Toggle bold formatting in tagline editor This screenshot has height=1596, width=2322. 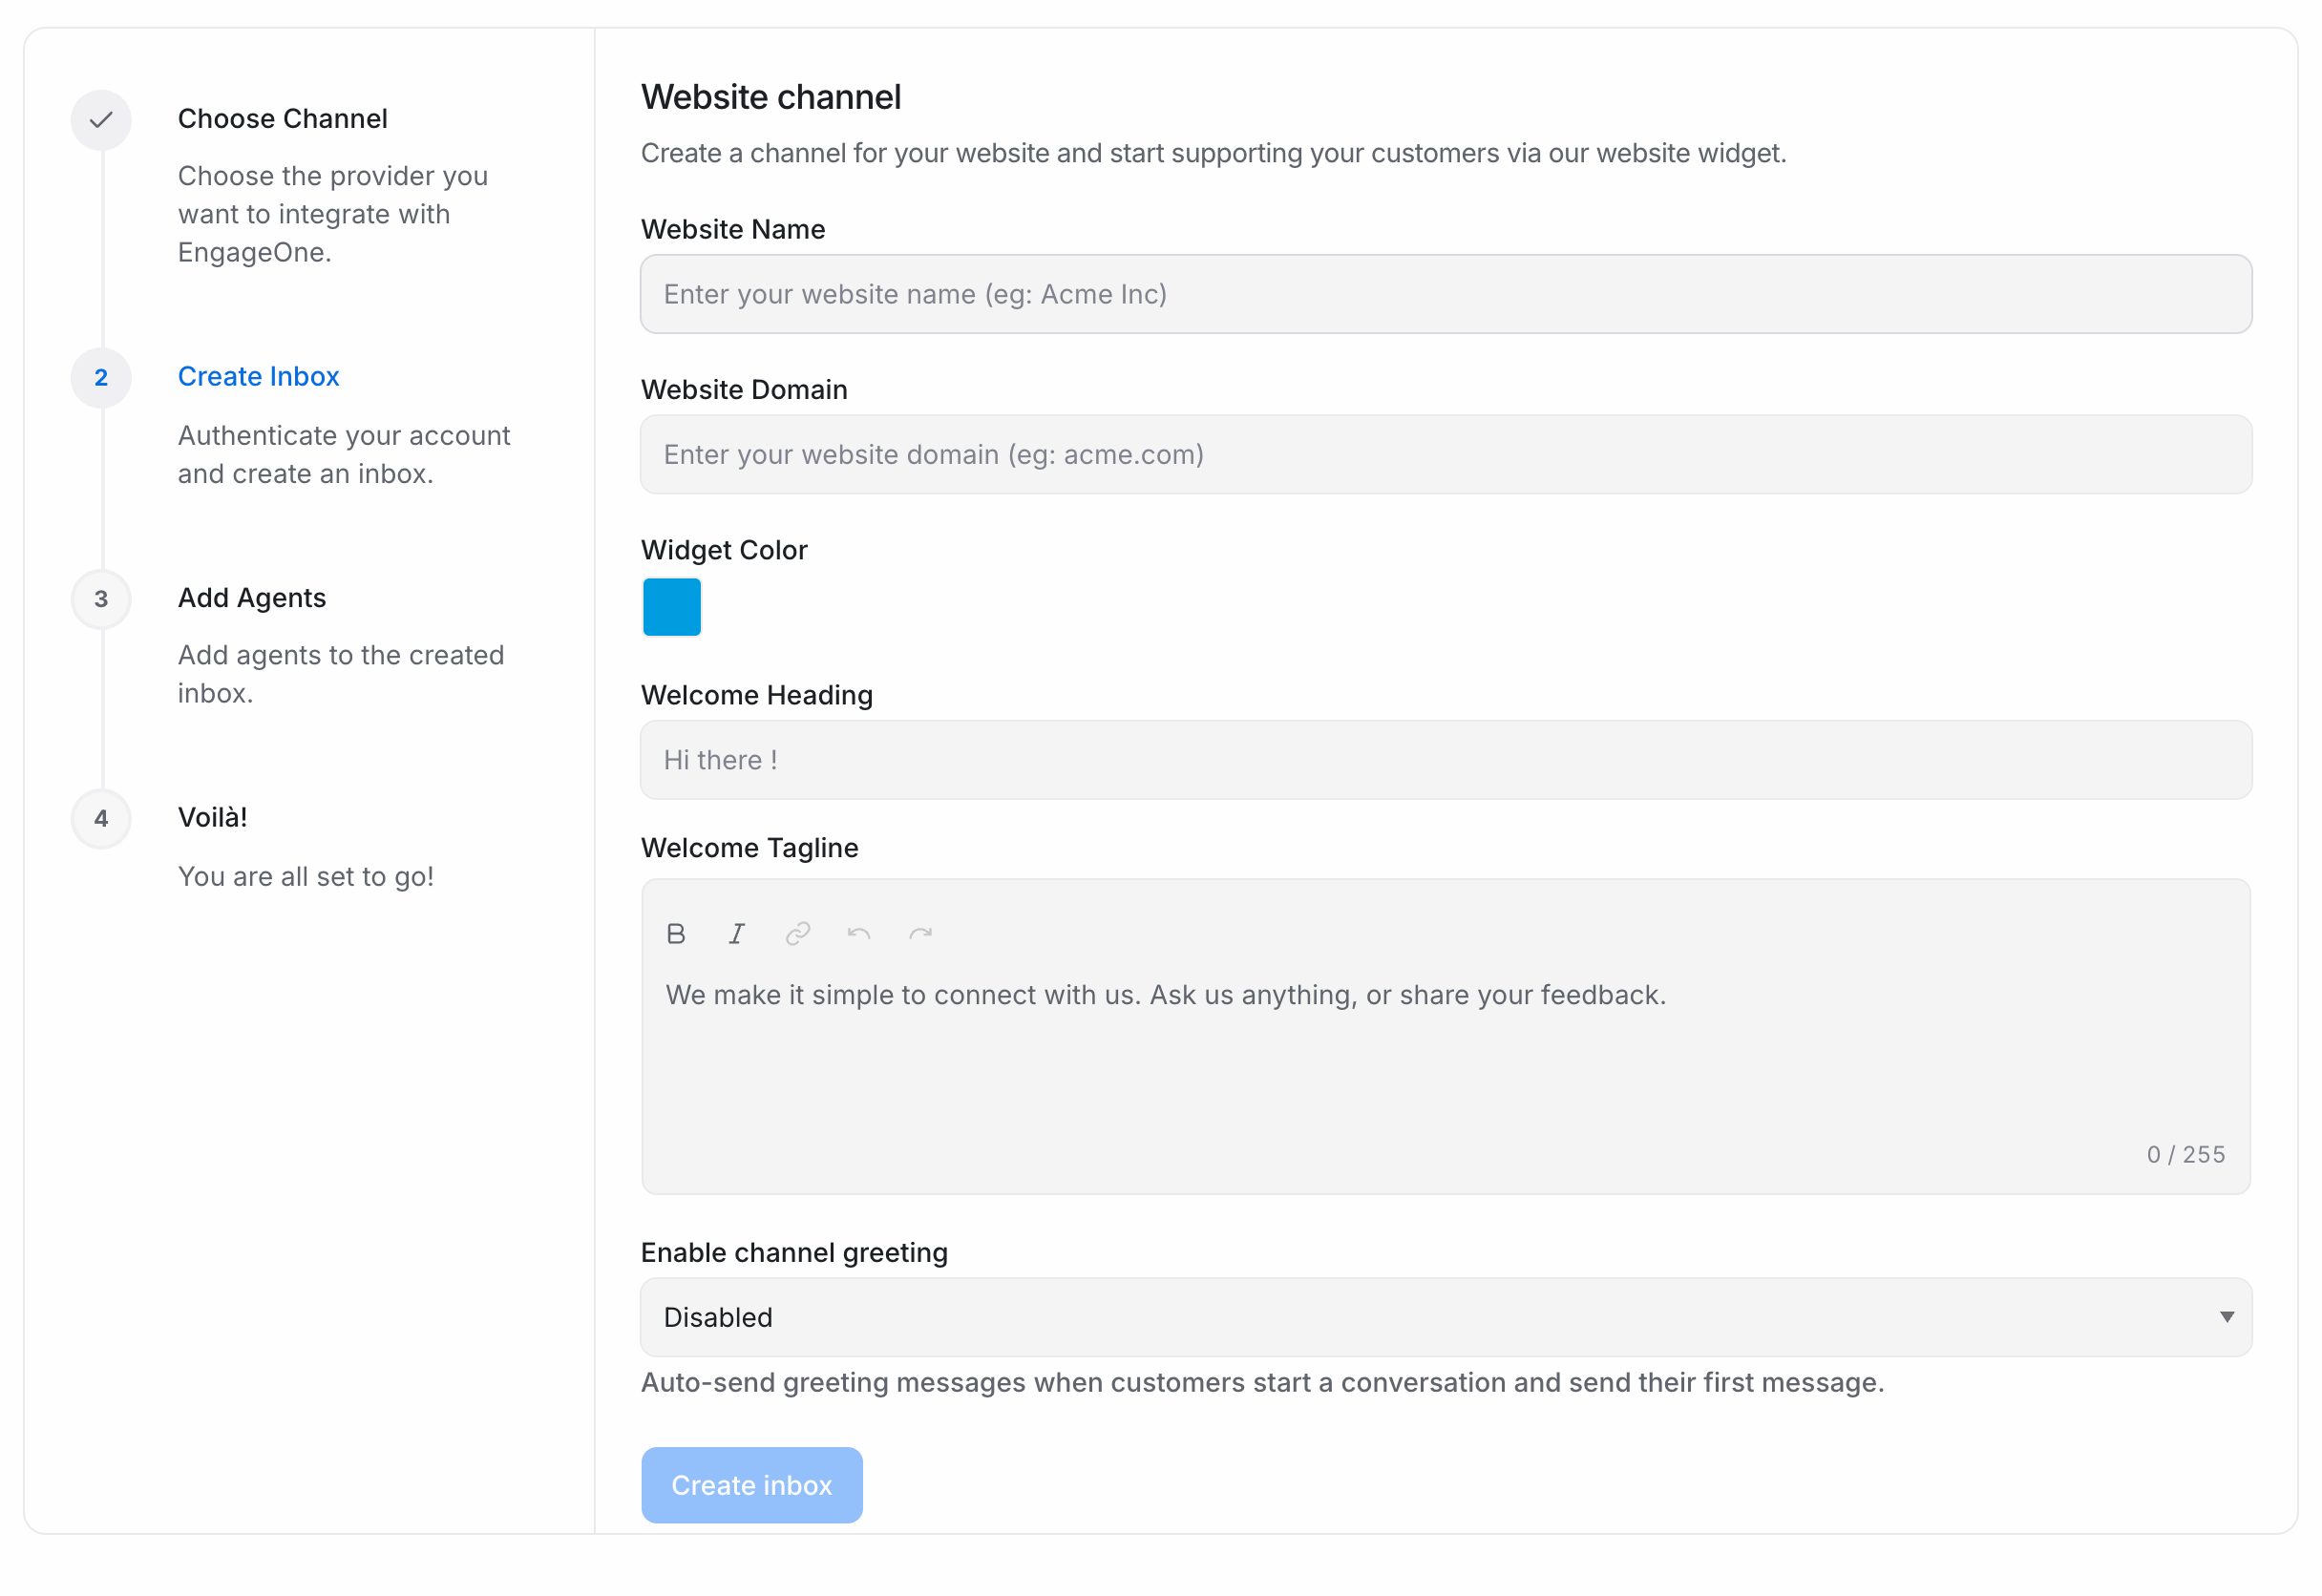click(675, 934)
